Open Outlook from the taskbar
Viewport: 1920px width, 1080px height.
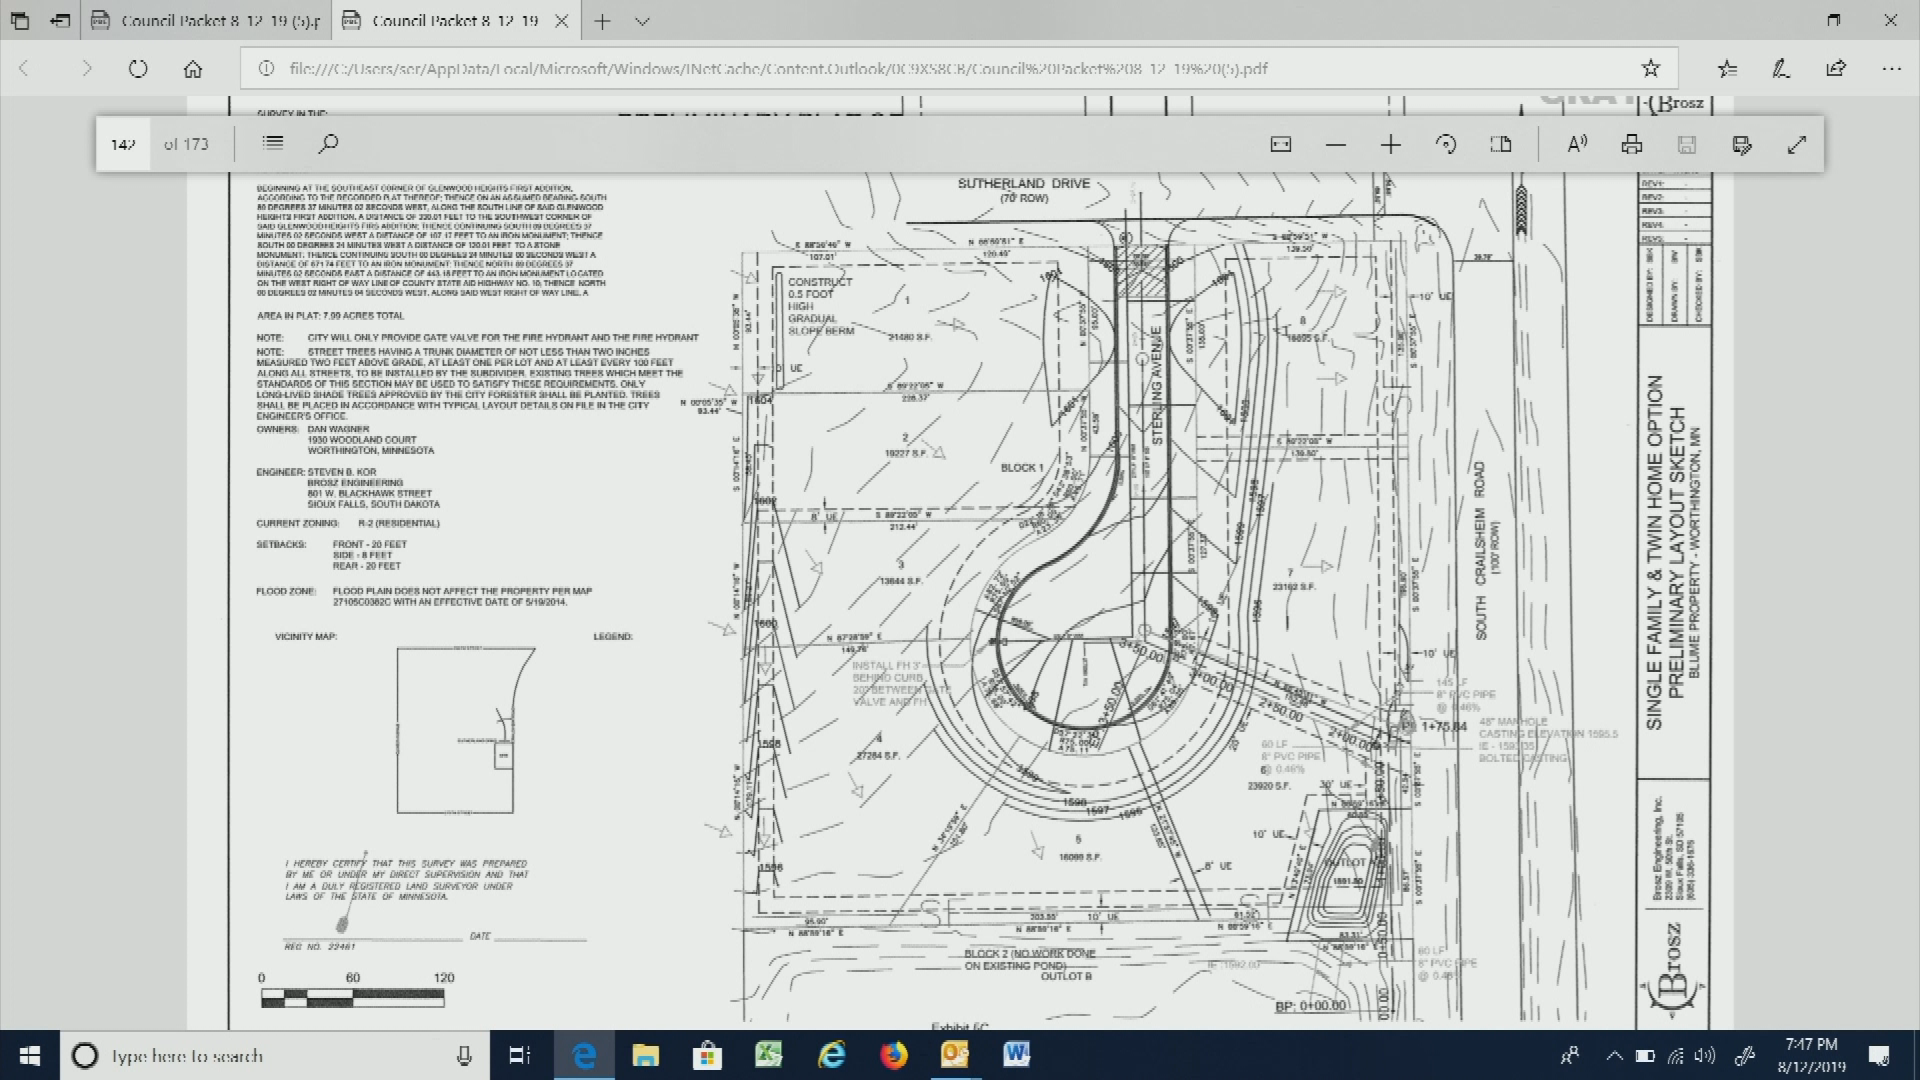955,1055
